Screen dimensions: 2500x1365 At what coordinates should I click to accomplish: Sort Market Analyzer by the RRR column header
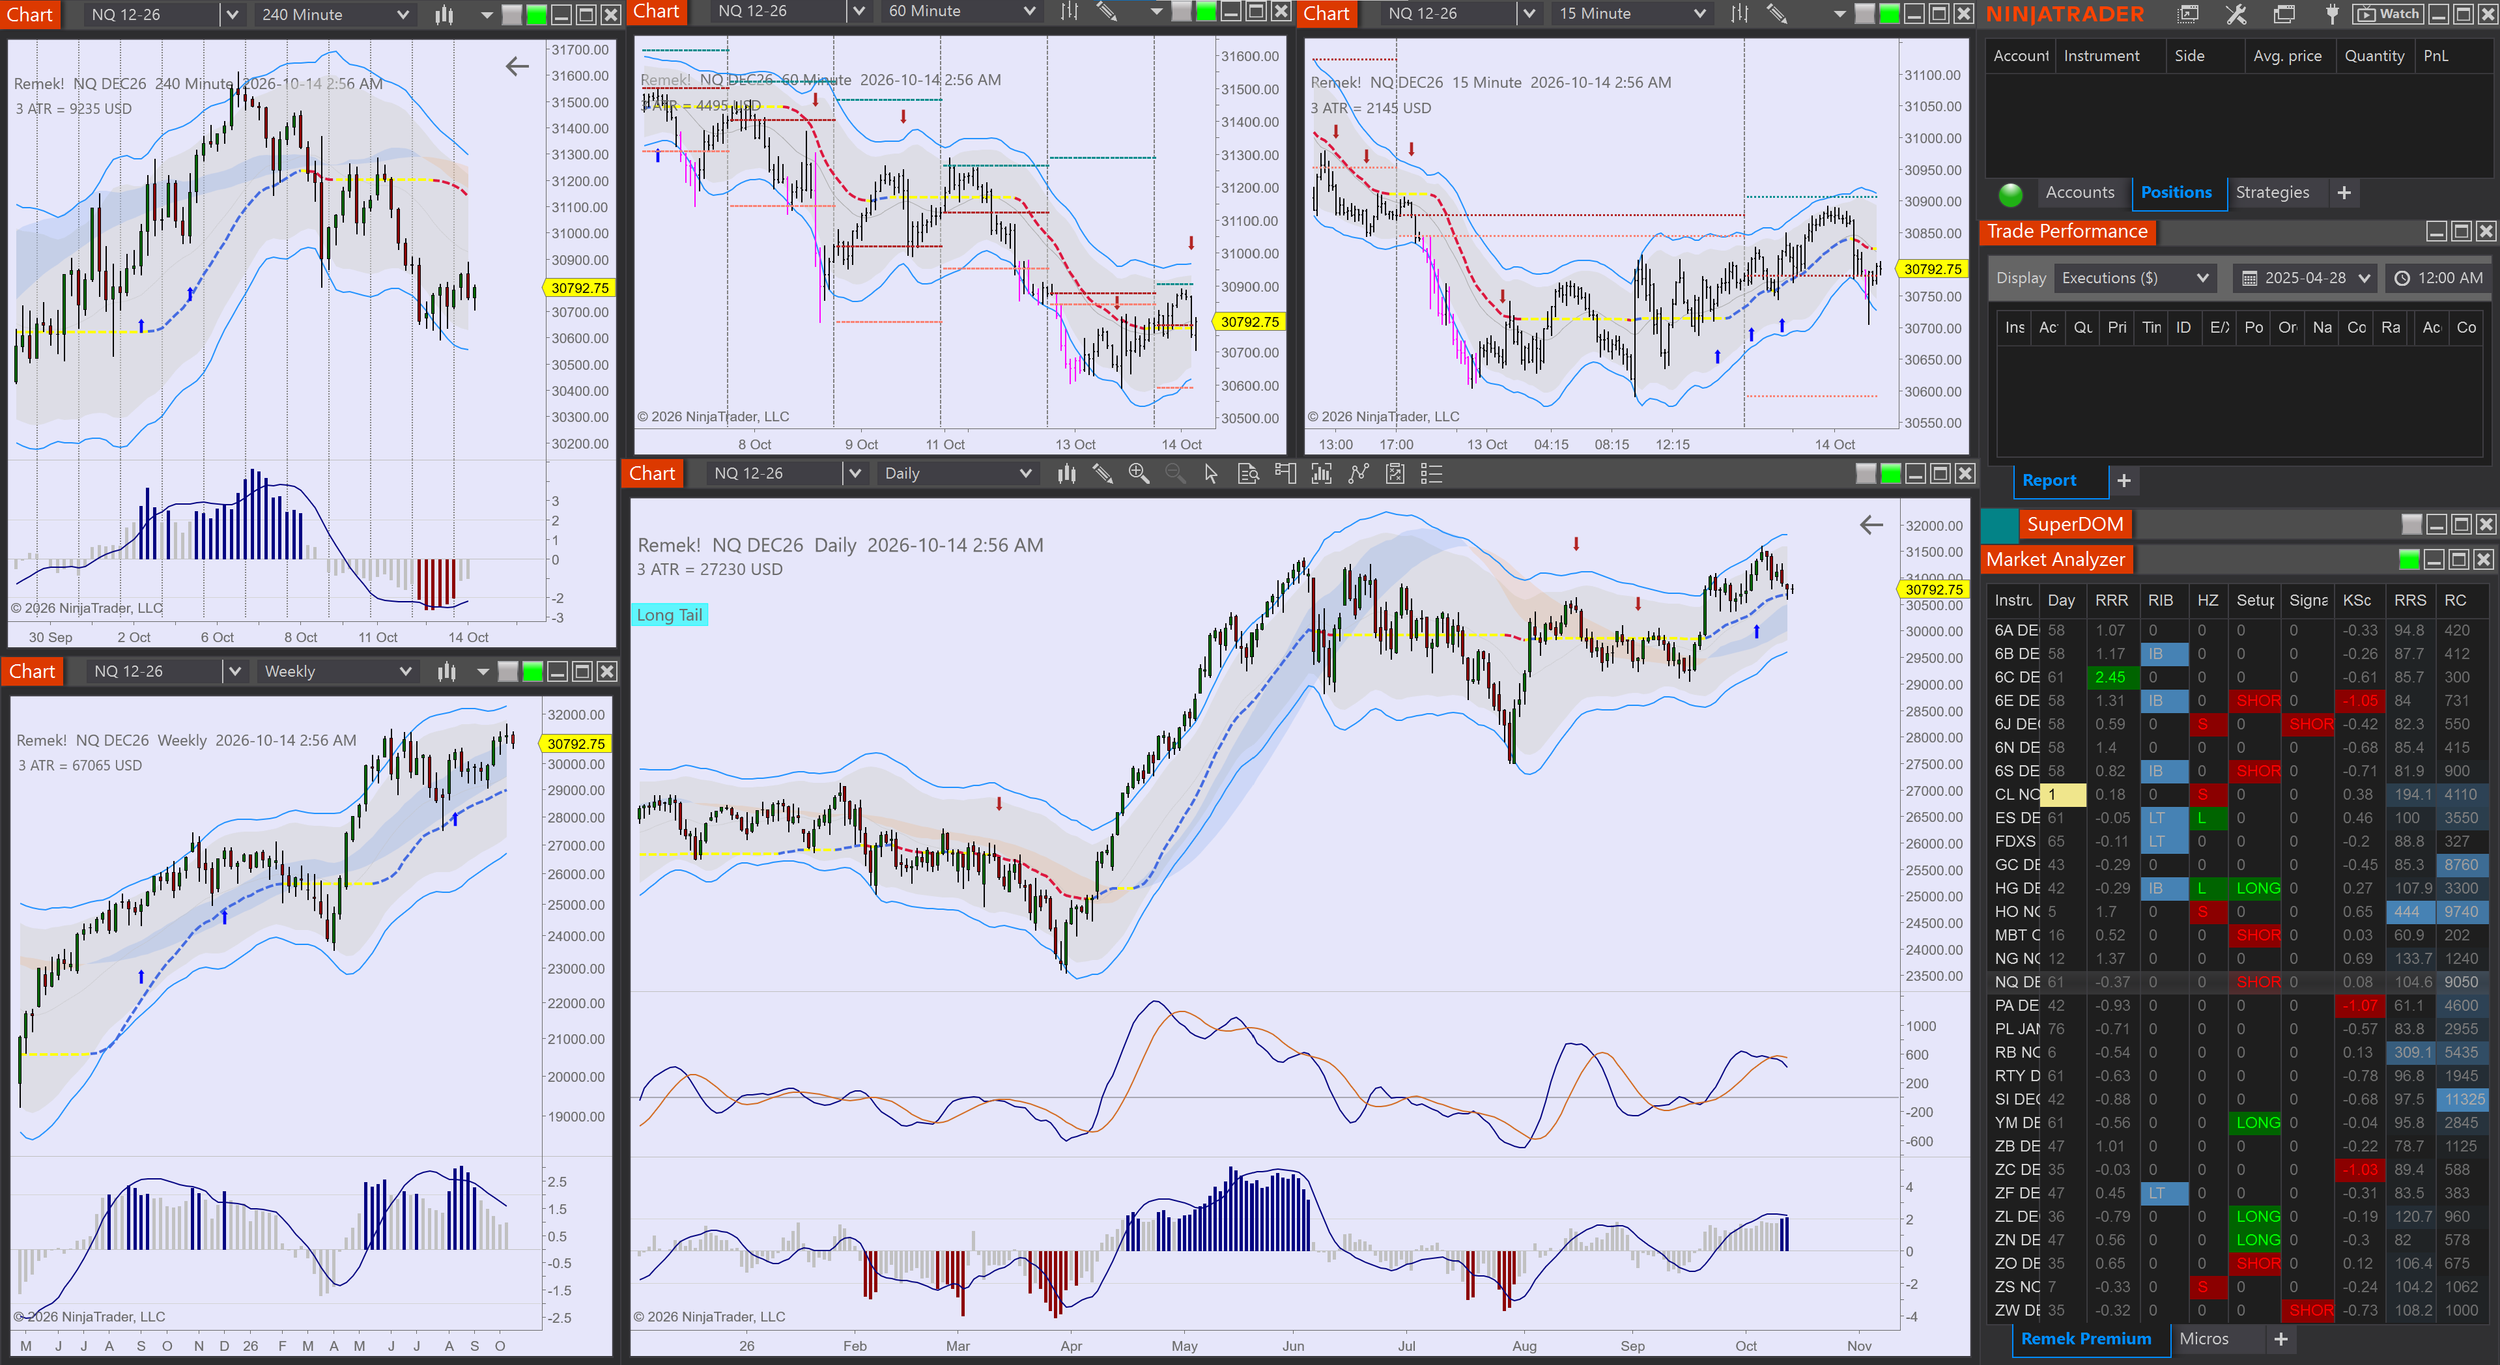(x=2111, y=600)
